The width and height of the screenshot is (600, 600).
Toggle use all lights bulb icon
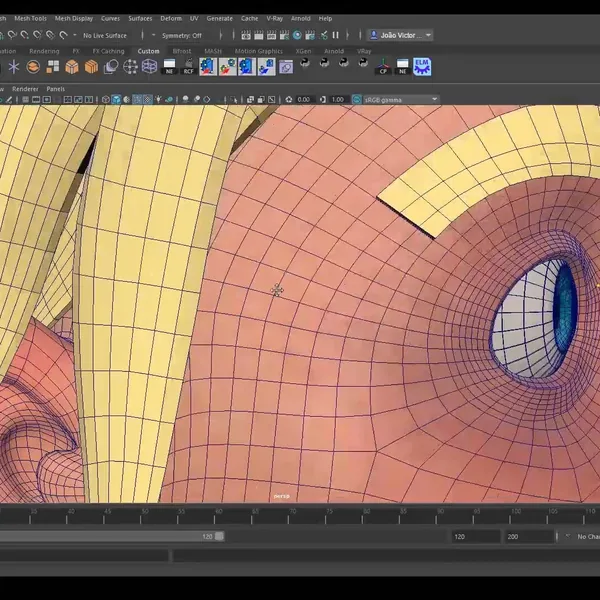point(158,99)
